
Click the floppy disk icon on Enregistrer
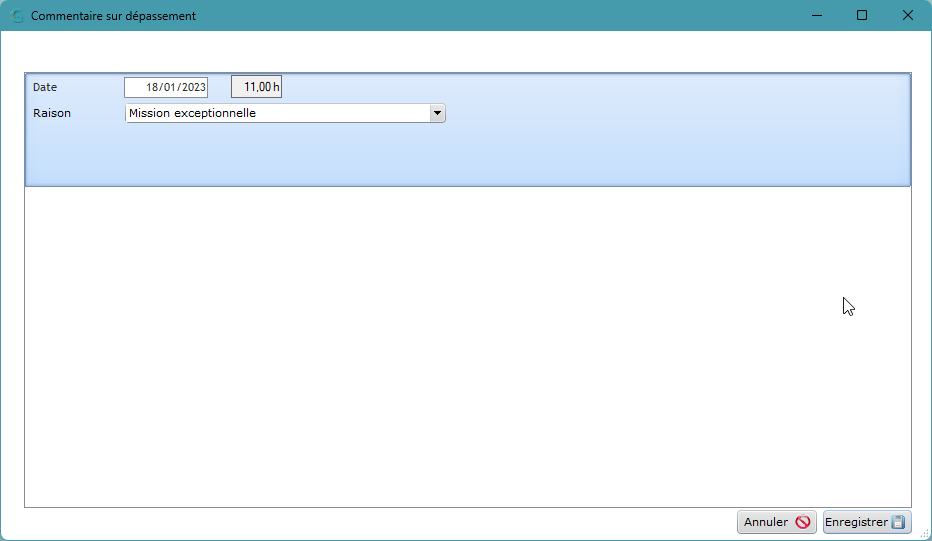click(x=899, y=522)
